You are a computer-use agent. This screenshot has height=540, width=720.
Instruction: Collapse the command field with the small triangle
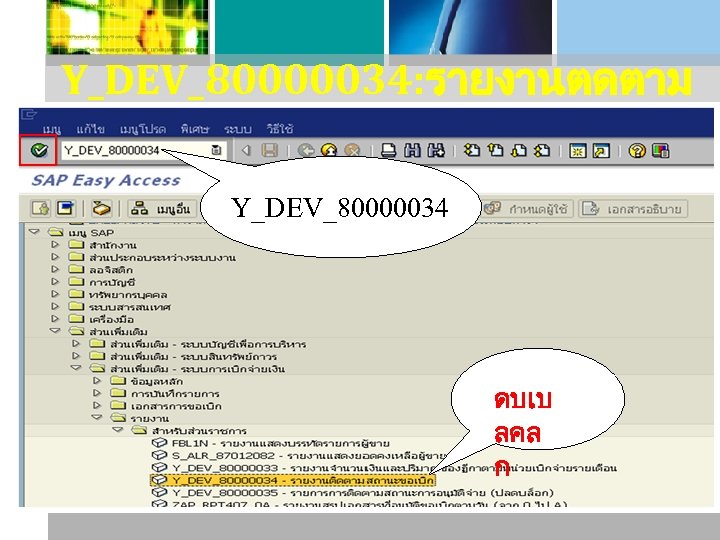click(246, 150)
